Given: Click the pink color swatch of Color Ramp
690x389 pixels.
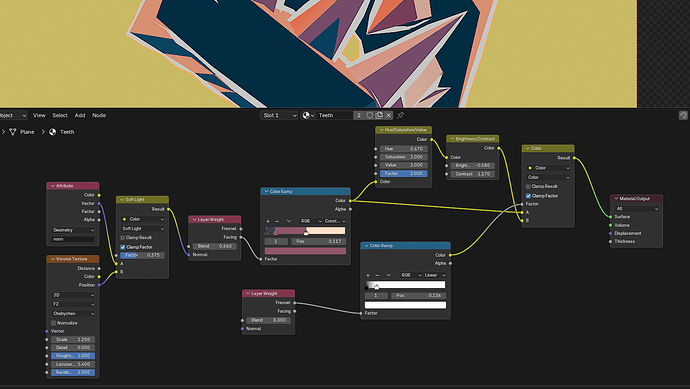Looking at the screenshot, I should click(x=305, y=251).
